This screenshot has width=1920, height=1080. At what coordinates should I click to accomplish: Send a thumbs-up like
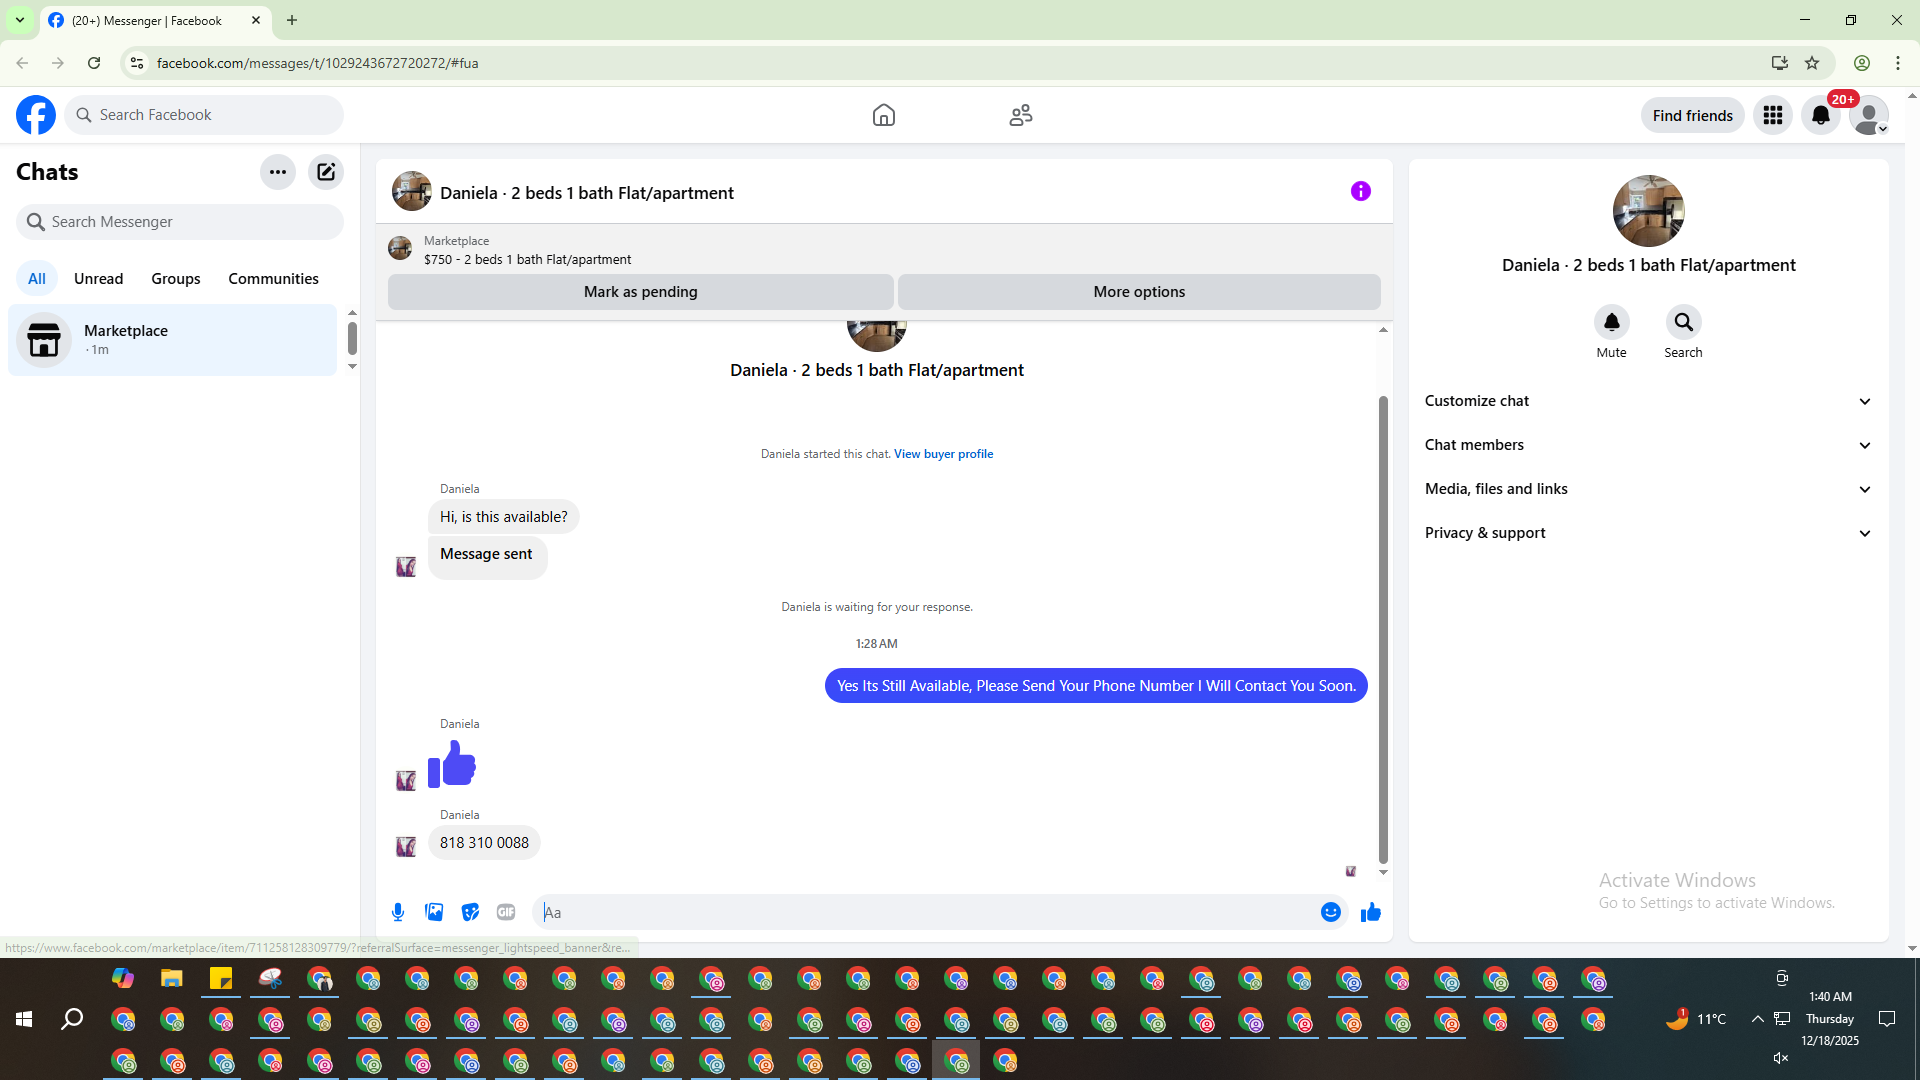[x=1370, y=912]
